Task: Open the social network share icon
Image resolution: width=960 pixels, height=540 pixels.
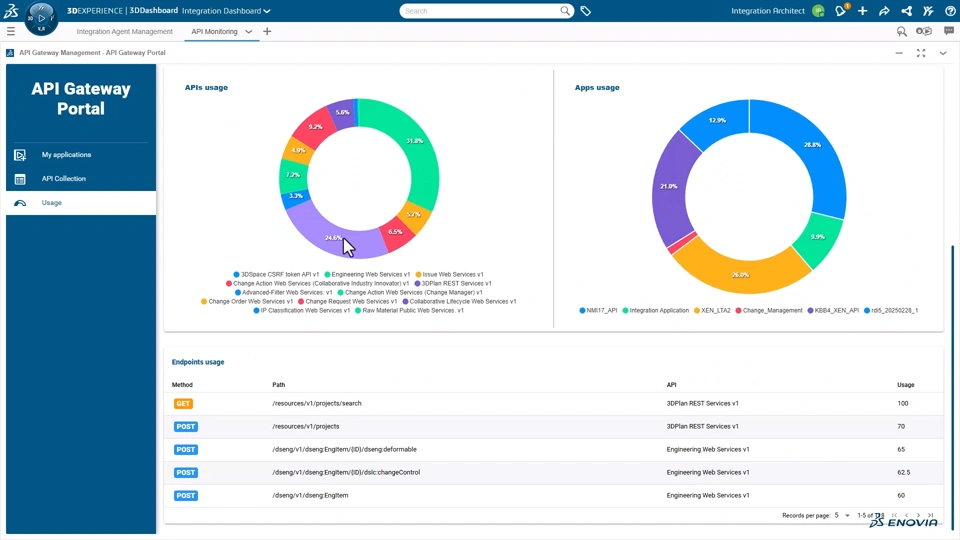Action: point(906,10)
